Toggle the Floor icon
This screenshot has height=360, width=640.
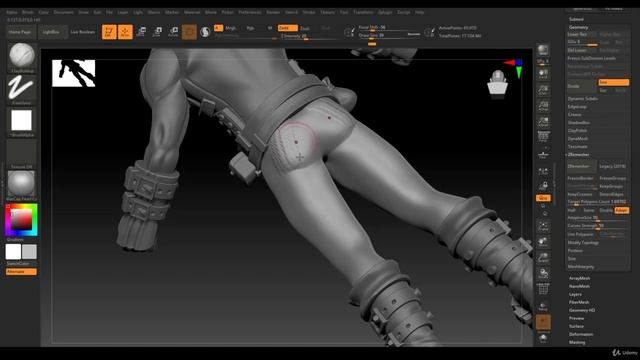tap(543, 154)
